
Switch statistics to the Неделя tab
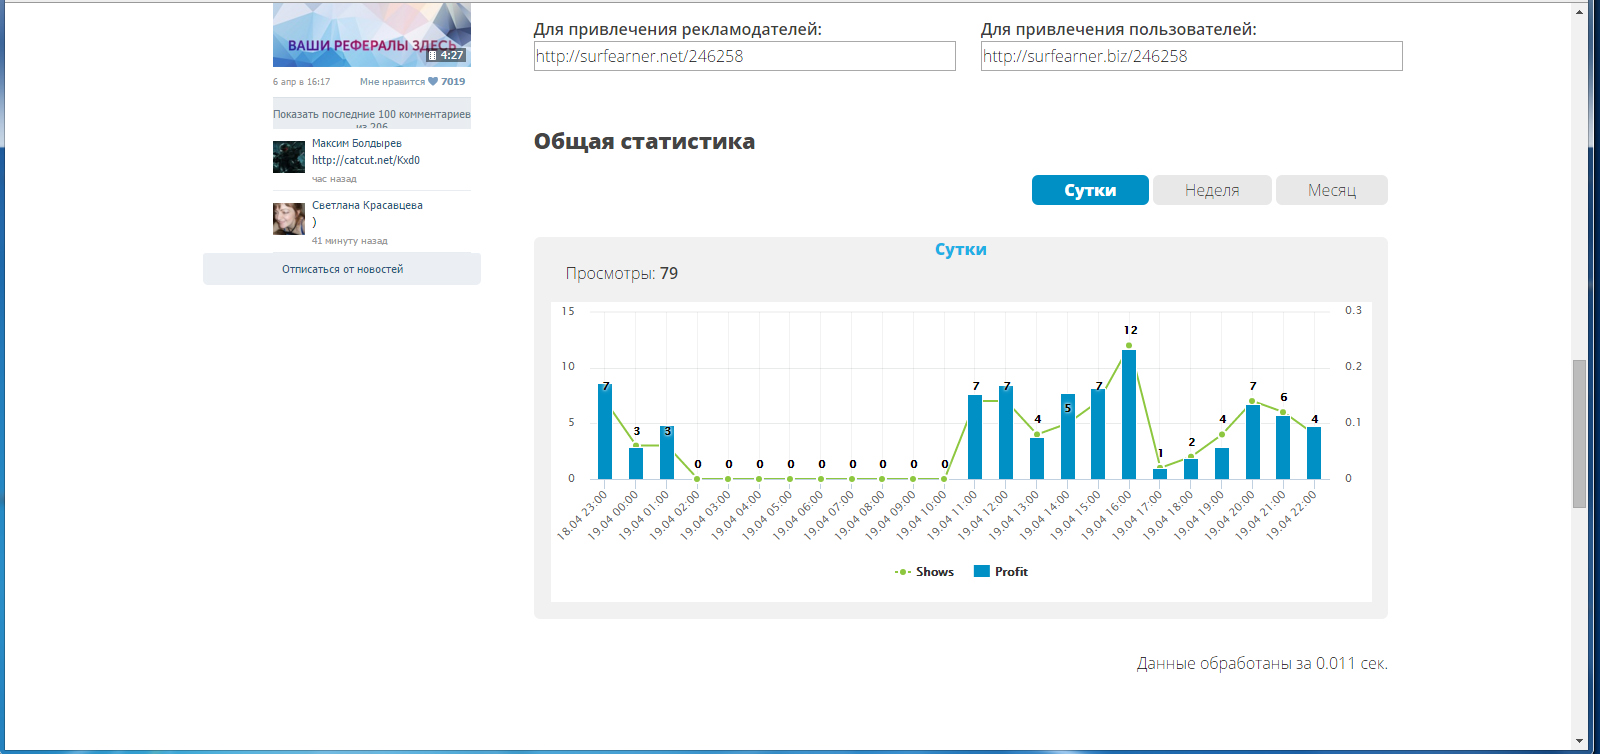pos(1212,190)
